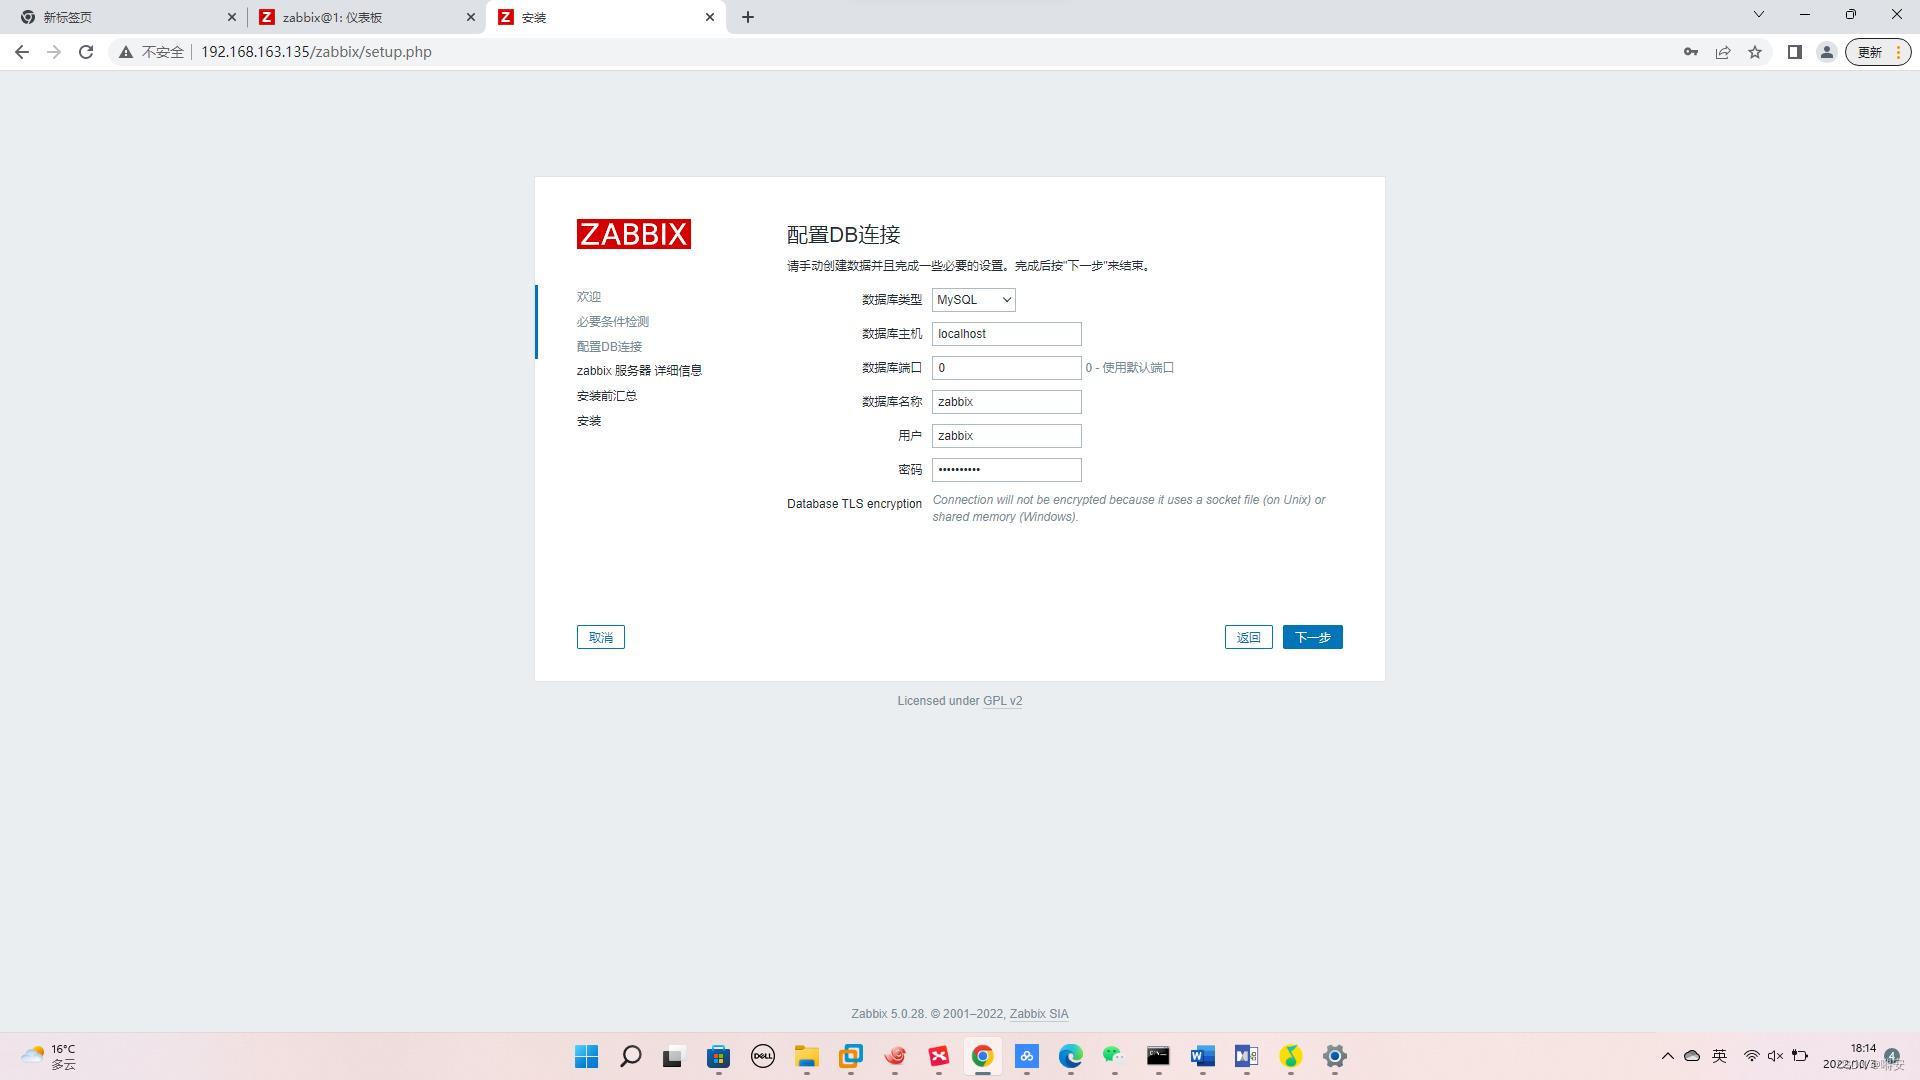Open the command prompt taskbar icon
The height and width of the screenshot is (1080, 1920).
click(x=1158, y=1056)
